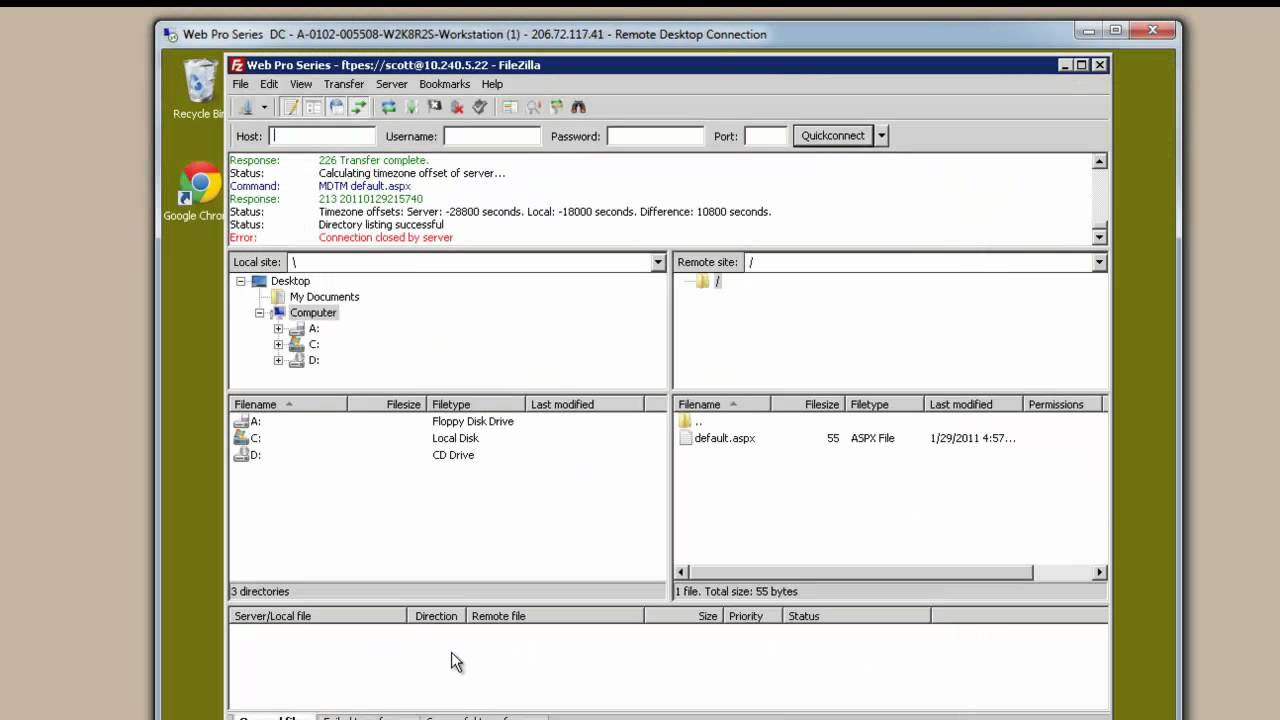1280x720 pixels.
Task: Open the Site Manager dropdown arrow
Action: point(264,107)
